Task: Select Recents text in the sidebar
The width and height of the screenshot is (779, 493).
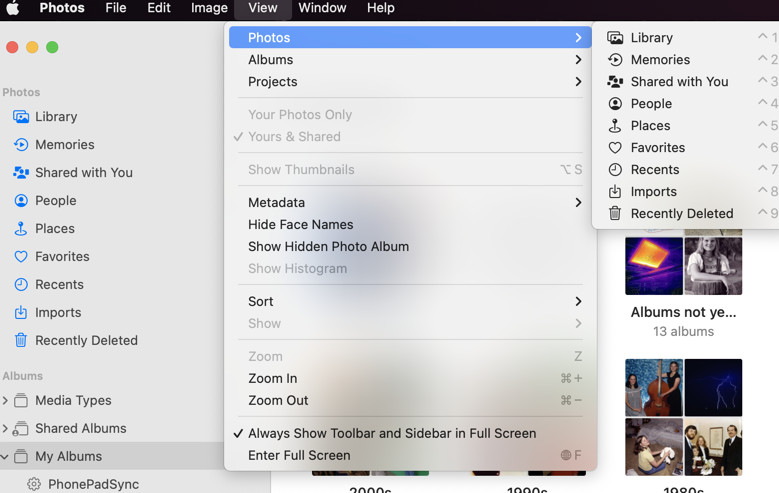Action: [59, 284]
